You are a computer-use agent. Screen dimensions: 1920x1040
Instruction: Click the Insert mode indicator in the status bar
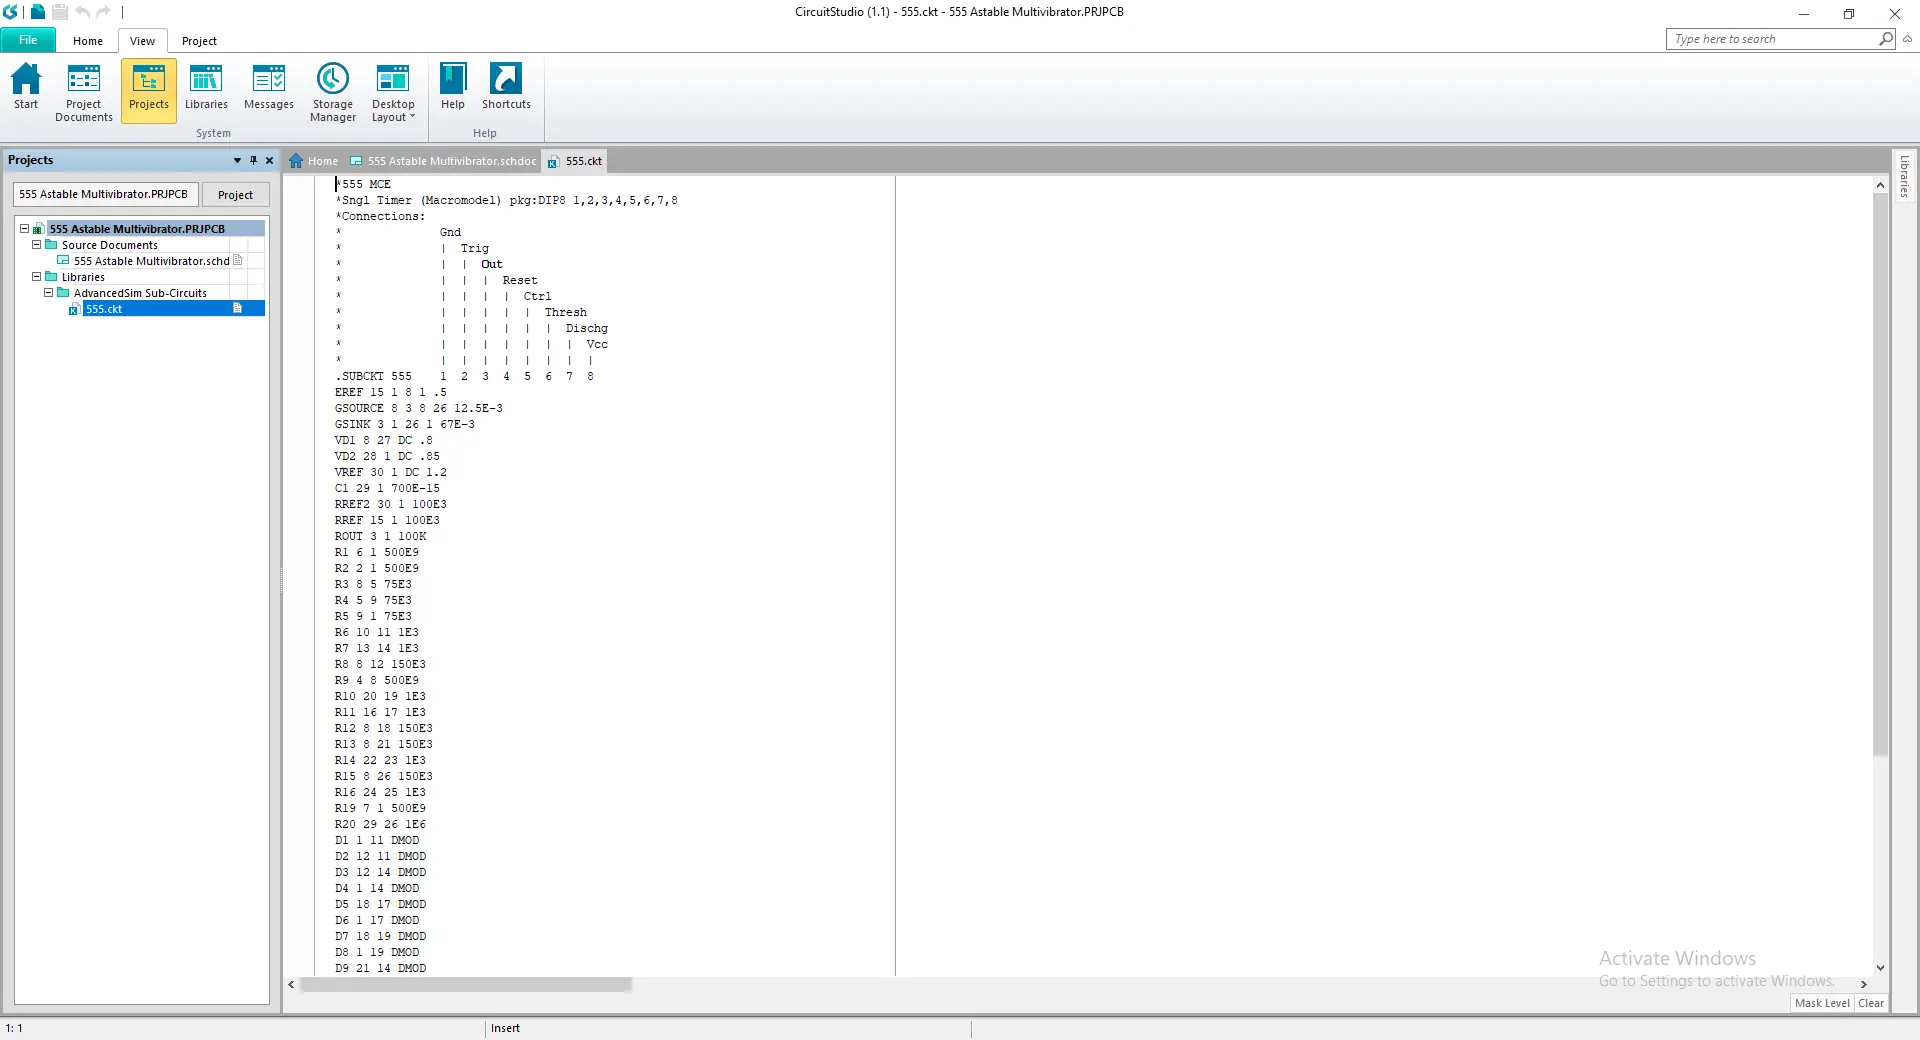[505, 1028]
